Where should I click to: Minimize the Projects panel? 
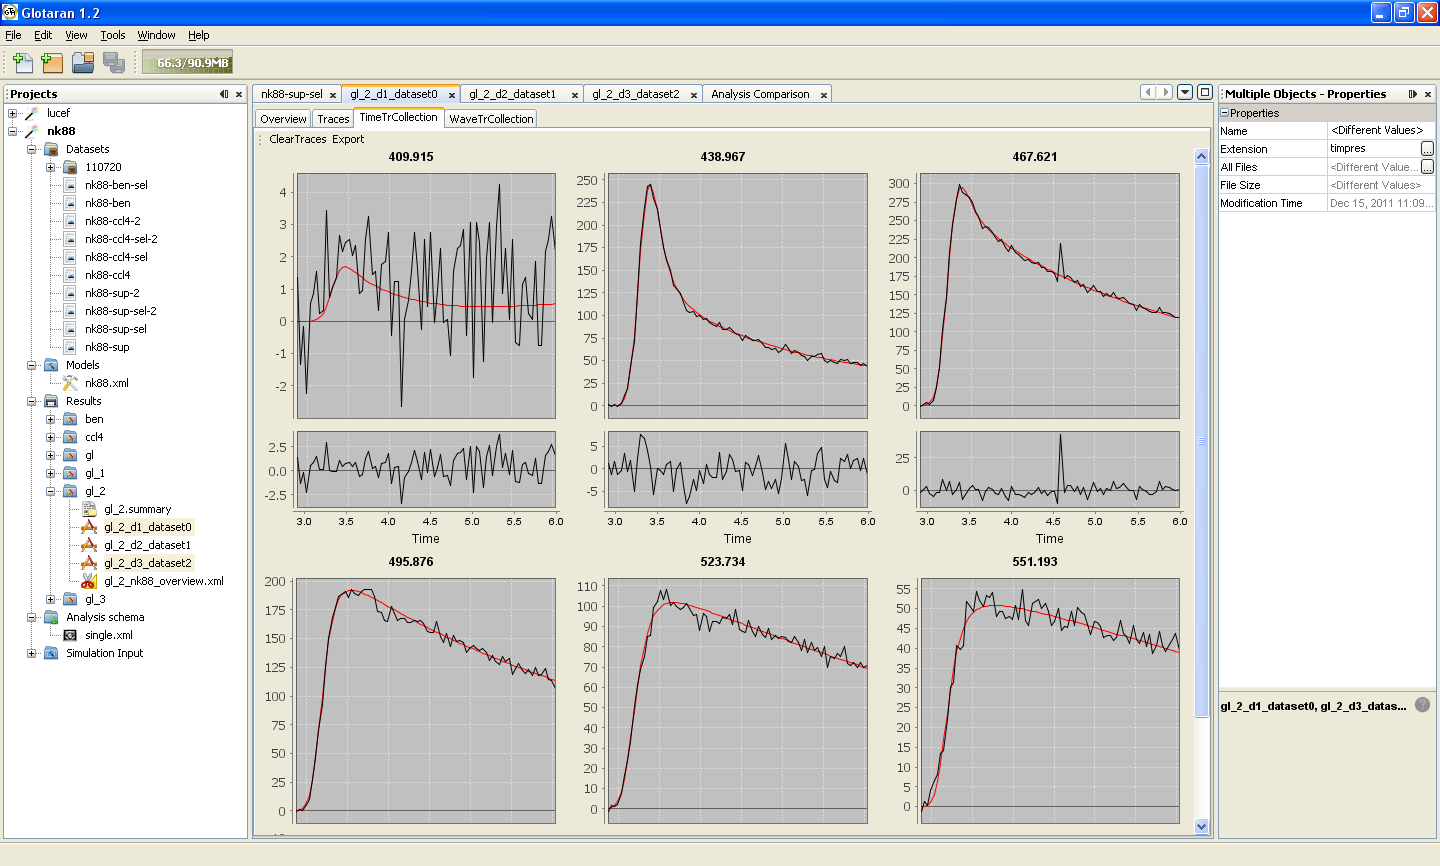click(224, 94)
